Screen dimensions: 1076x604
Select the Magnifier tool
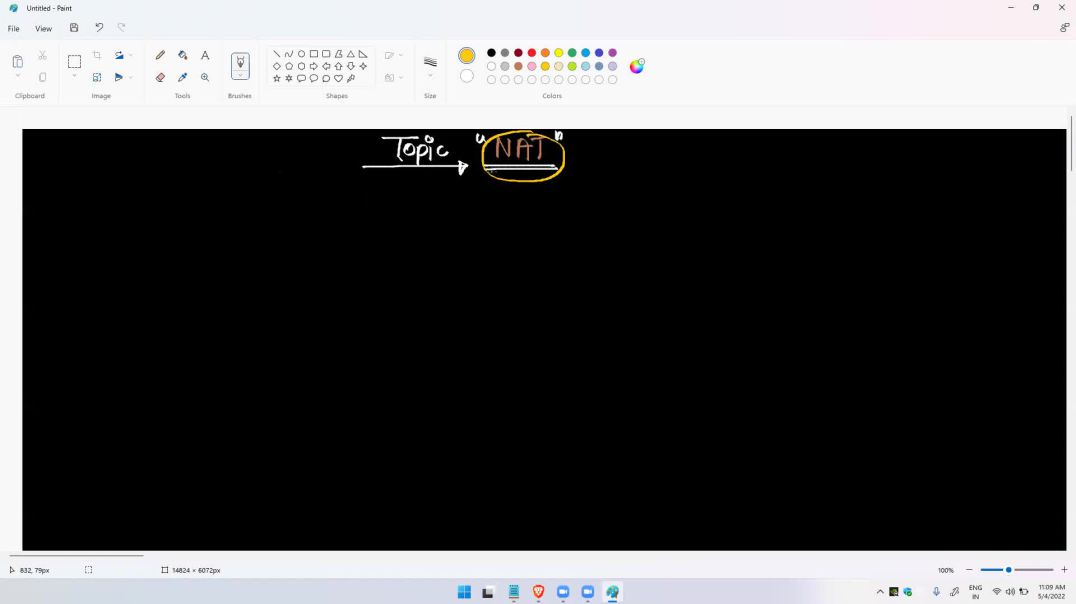tap(204, 78)
